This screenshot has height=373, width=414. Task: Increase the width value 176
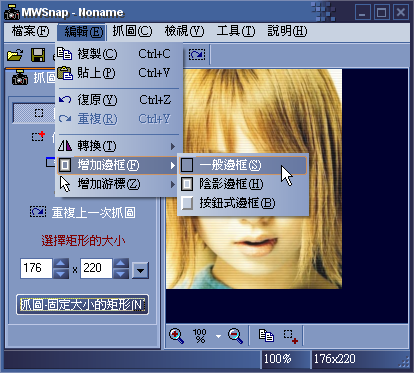pos(61,263)
